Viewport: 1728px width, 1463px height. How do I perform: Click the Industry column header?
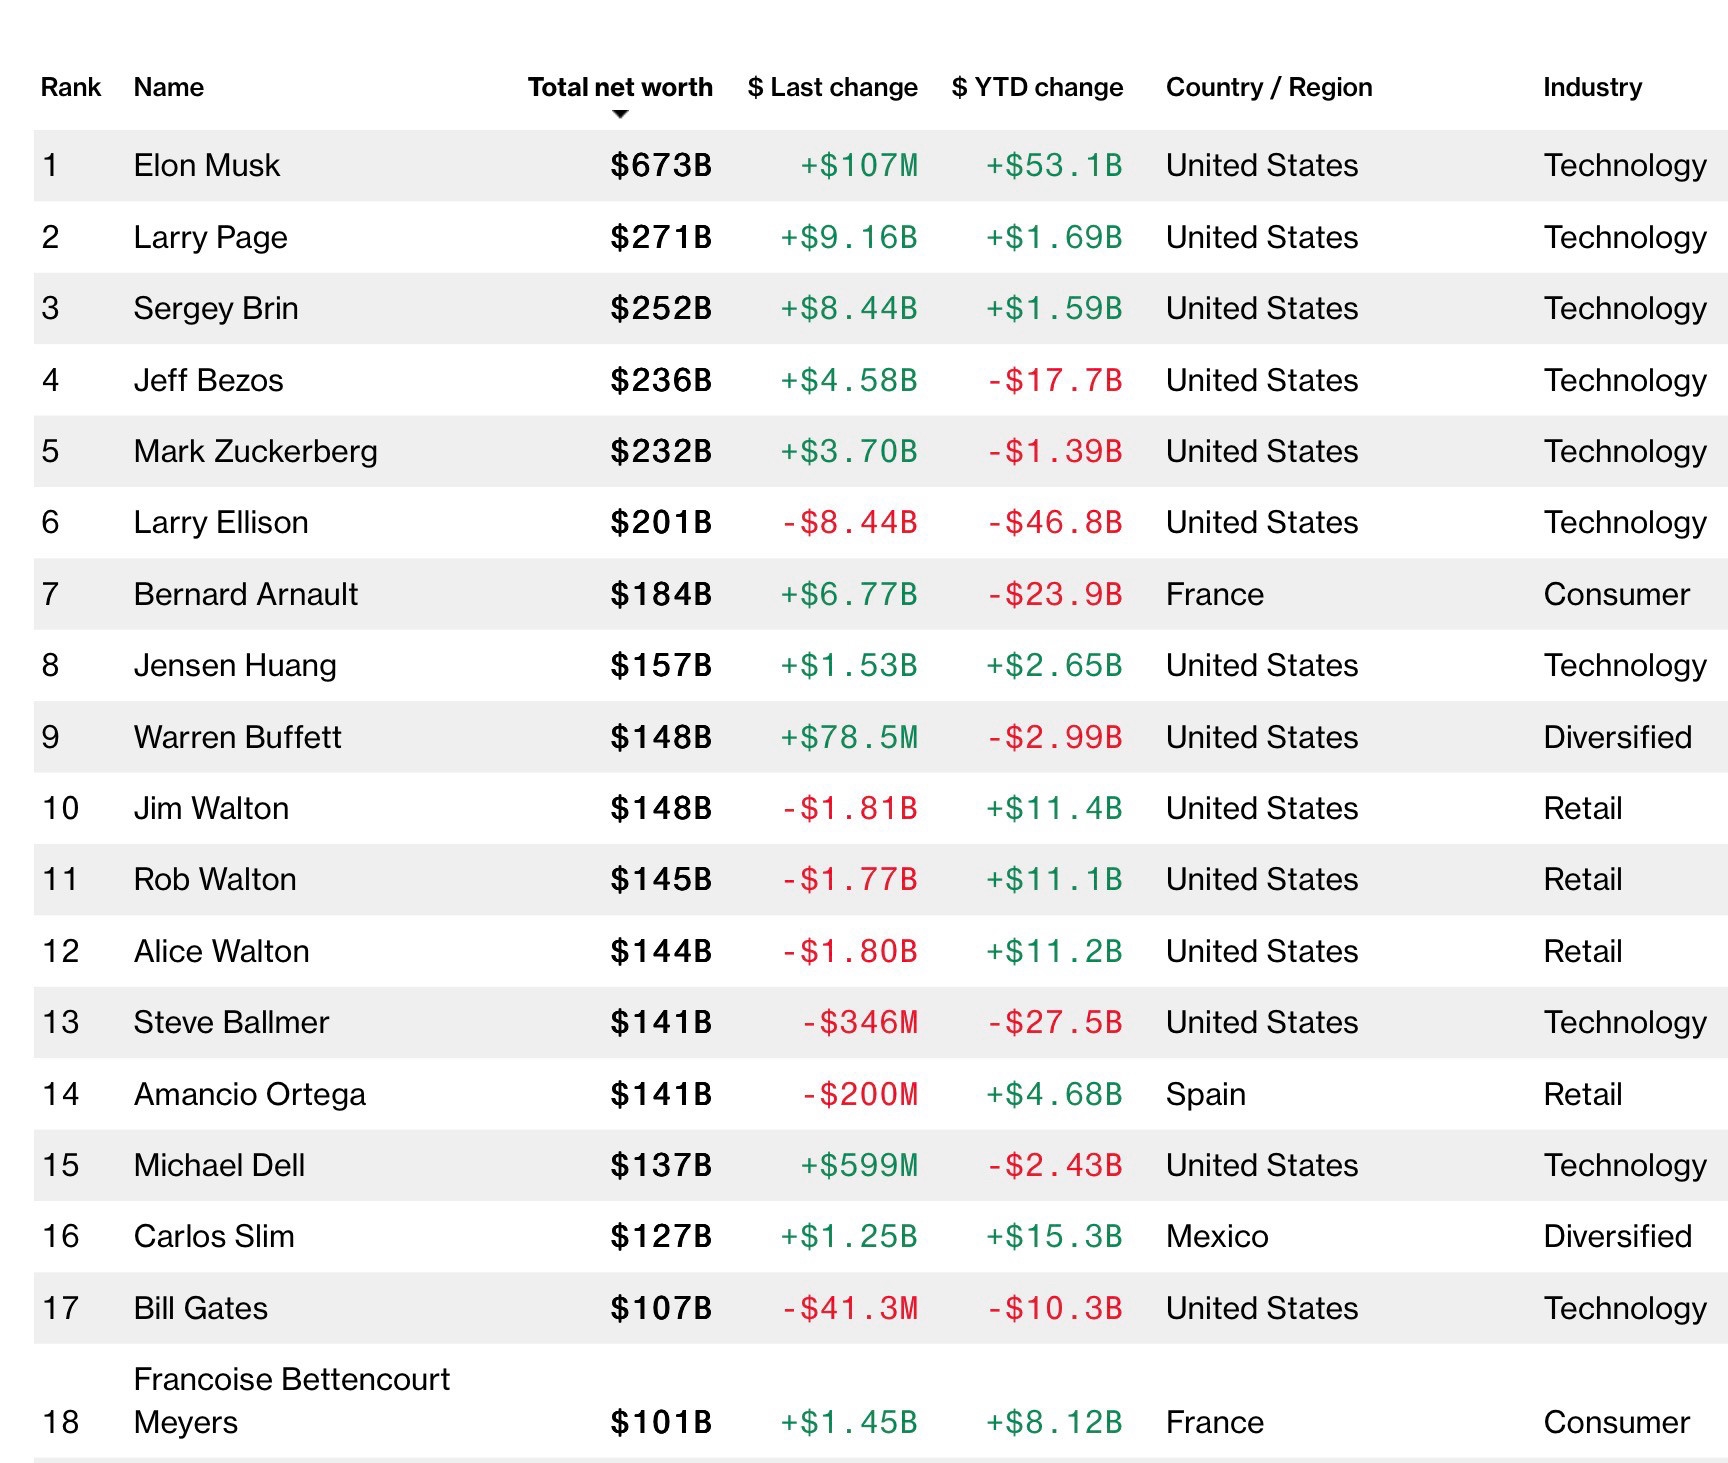pyautogui.click(x=1592, y=87)
